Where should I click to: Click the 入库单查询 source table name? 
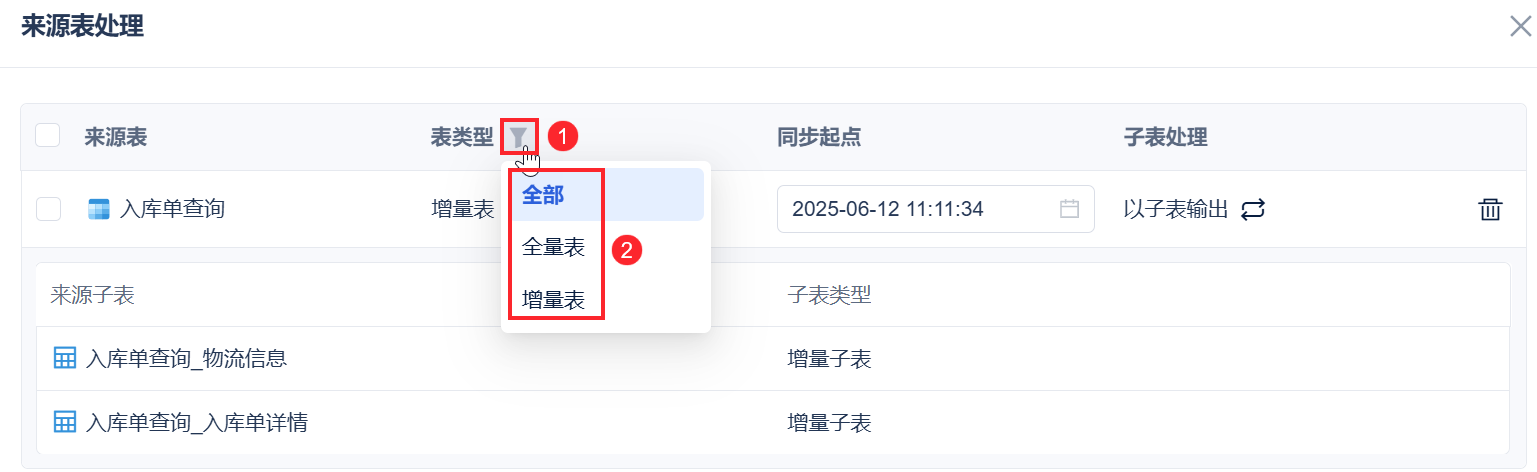click(172, 209)
